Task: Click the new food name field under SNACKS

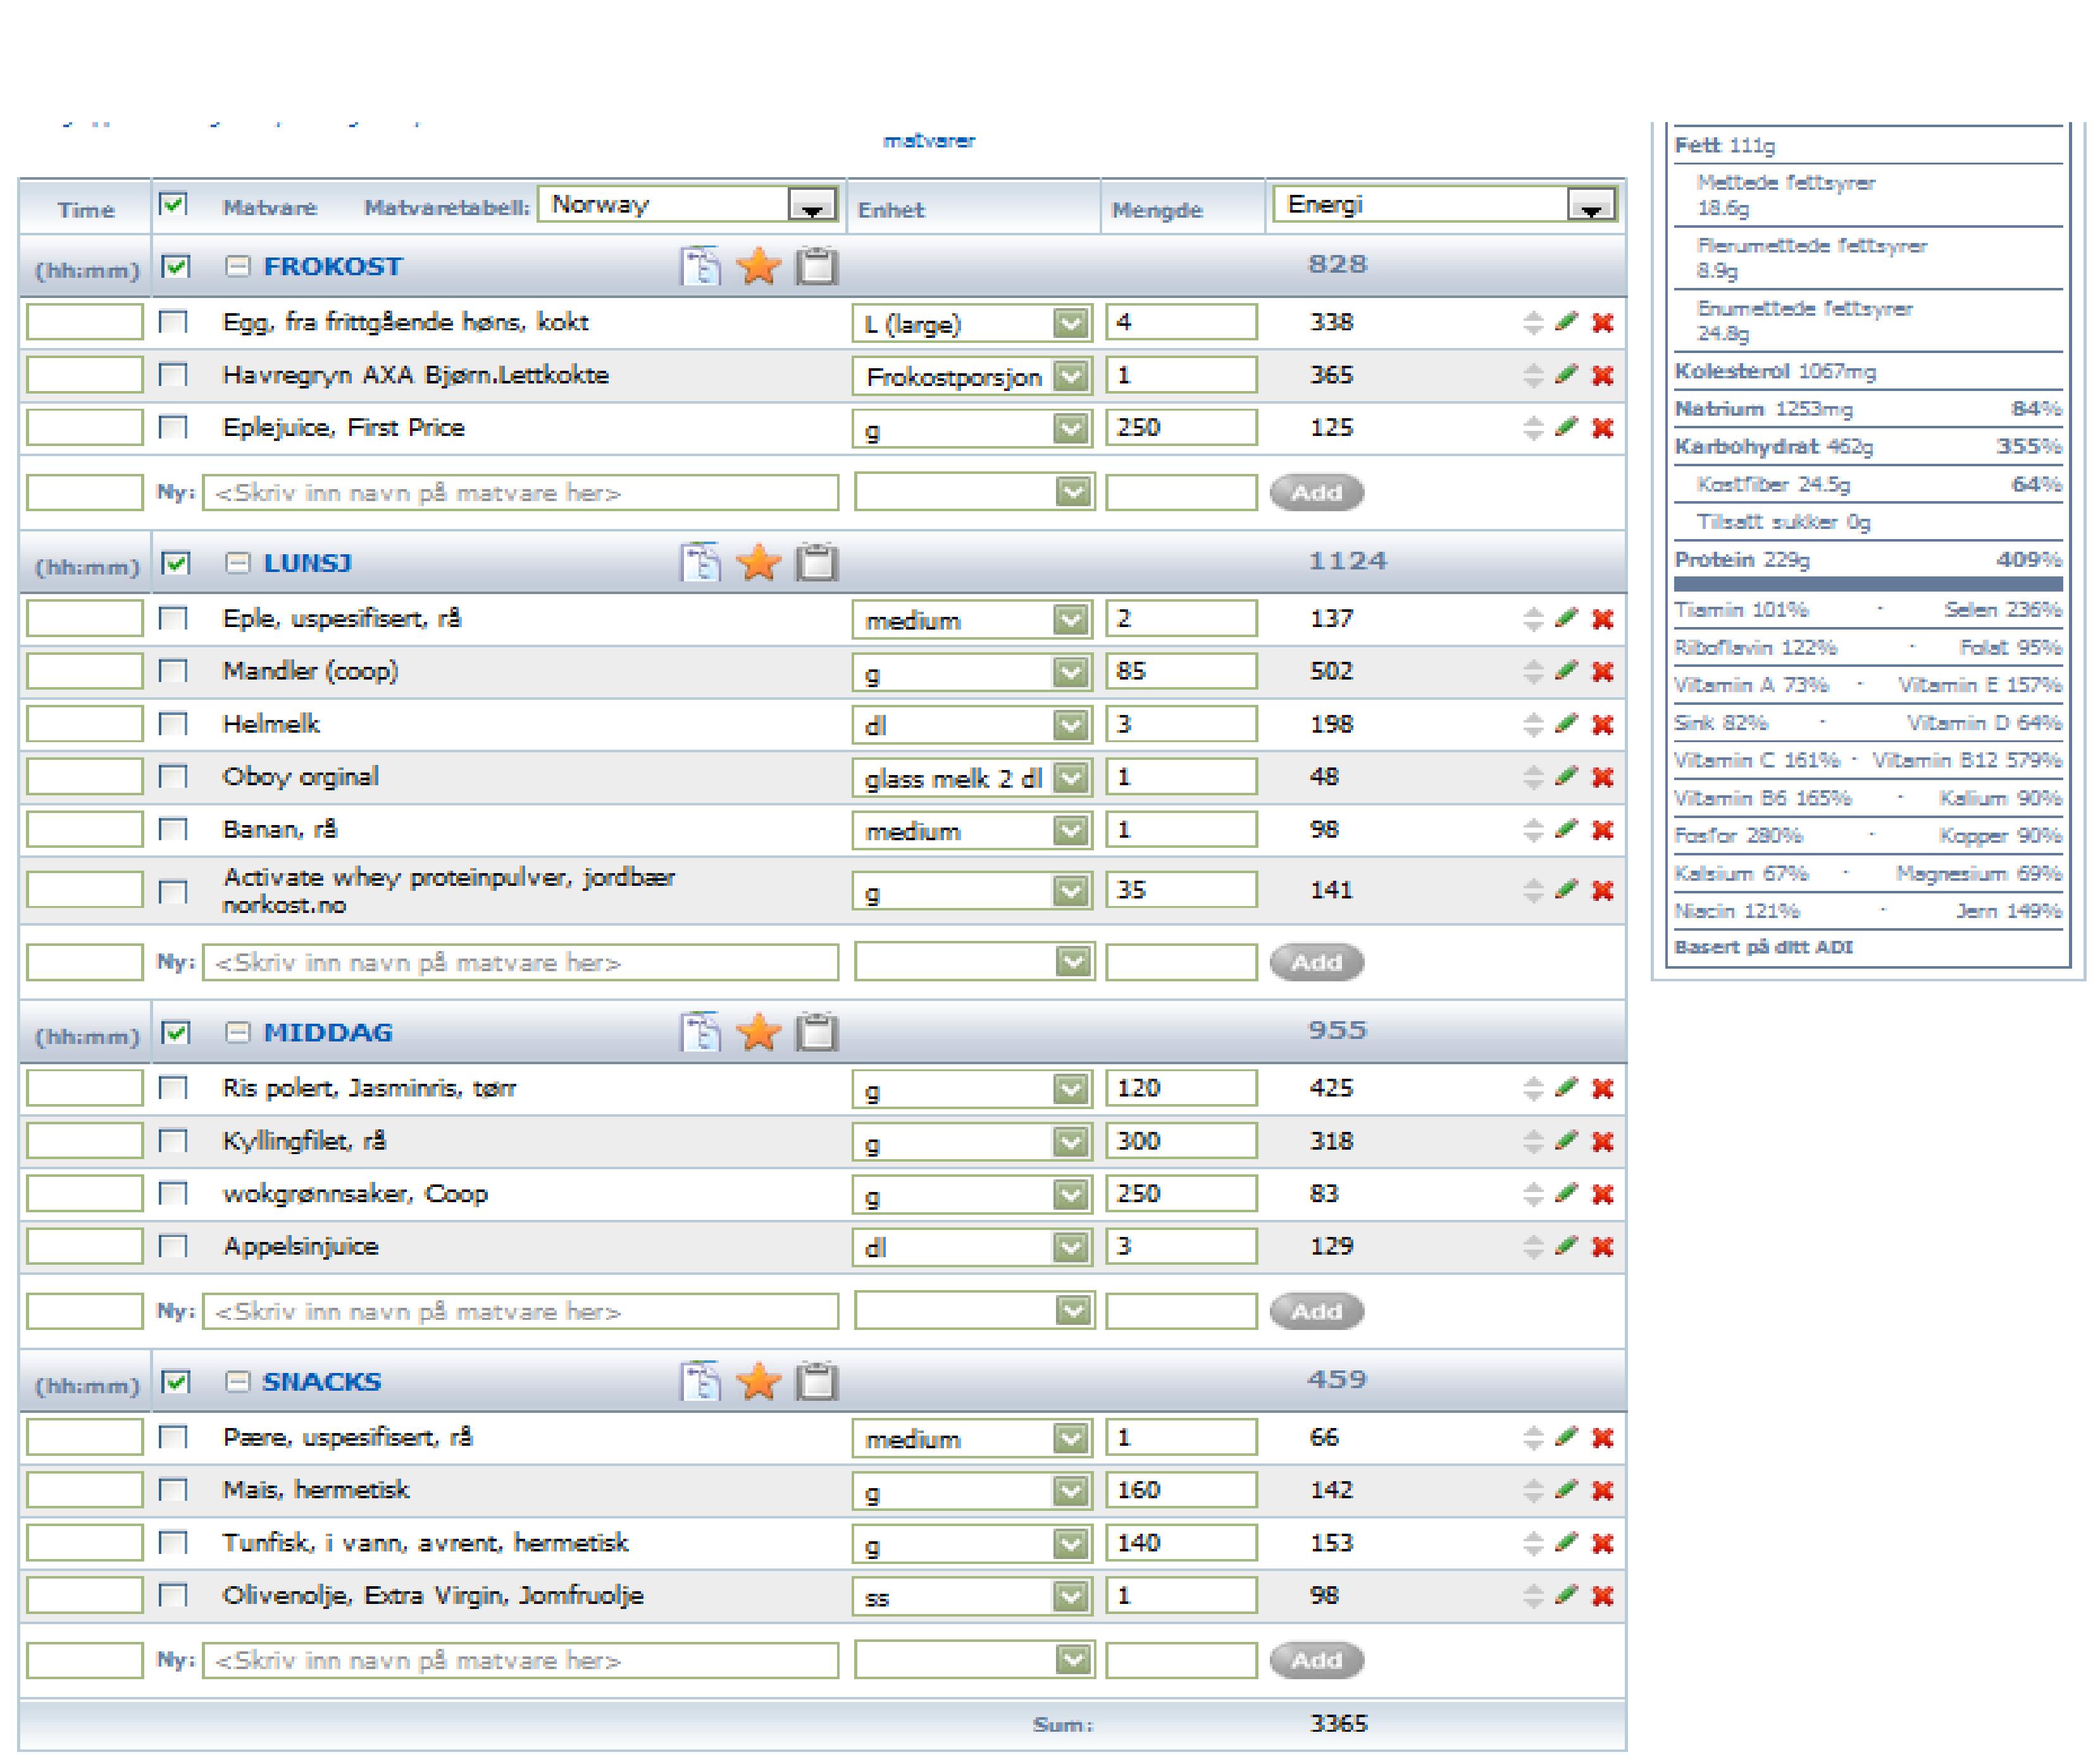Action: tap(520, 1661)
